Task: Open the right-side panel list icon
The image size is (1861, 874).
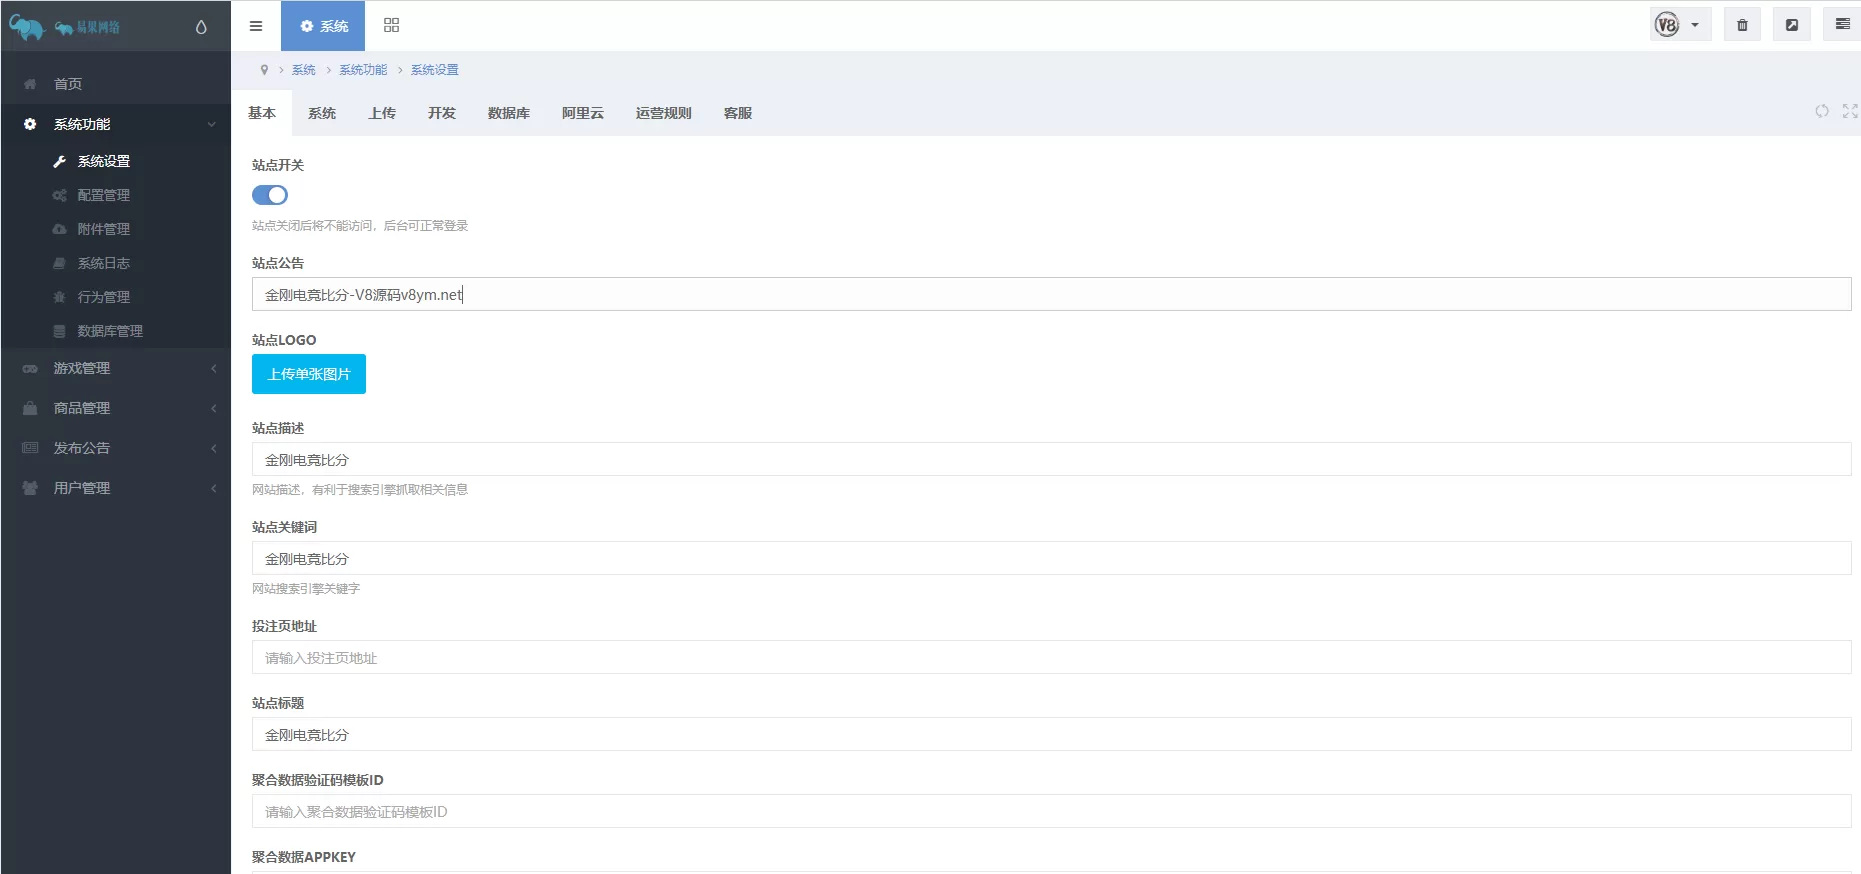Action: coord(1842,25)
